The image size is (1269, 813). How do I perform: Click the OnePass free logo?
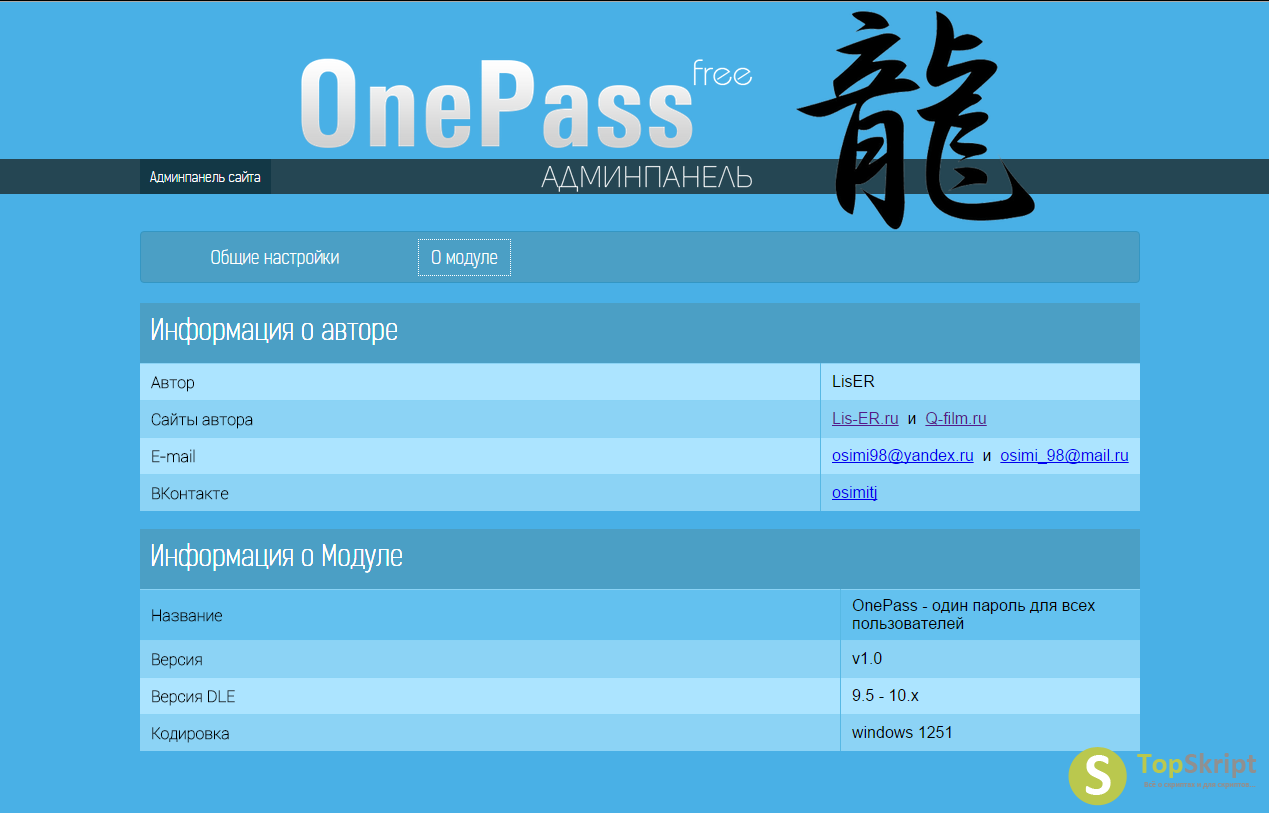[525, 105]
